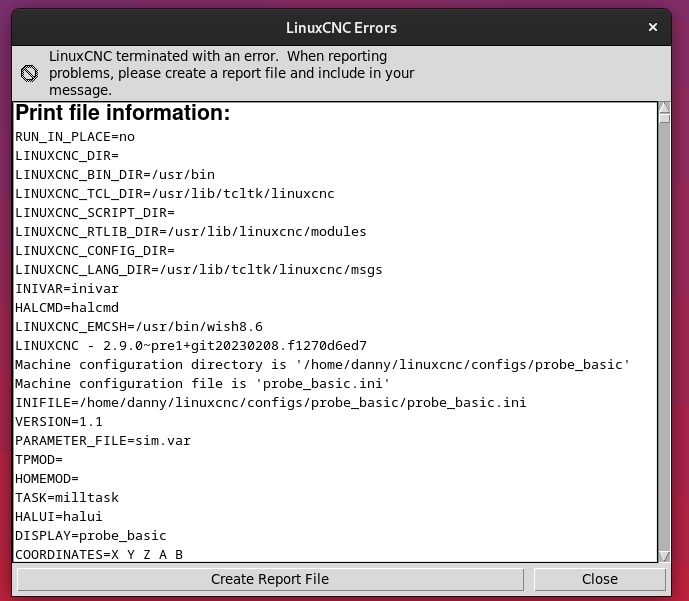The width and height of the screenshot is (689, 601).
Task: Click the line TPMOD=
Action: point(39,460)
